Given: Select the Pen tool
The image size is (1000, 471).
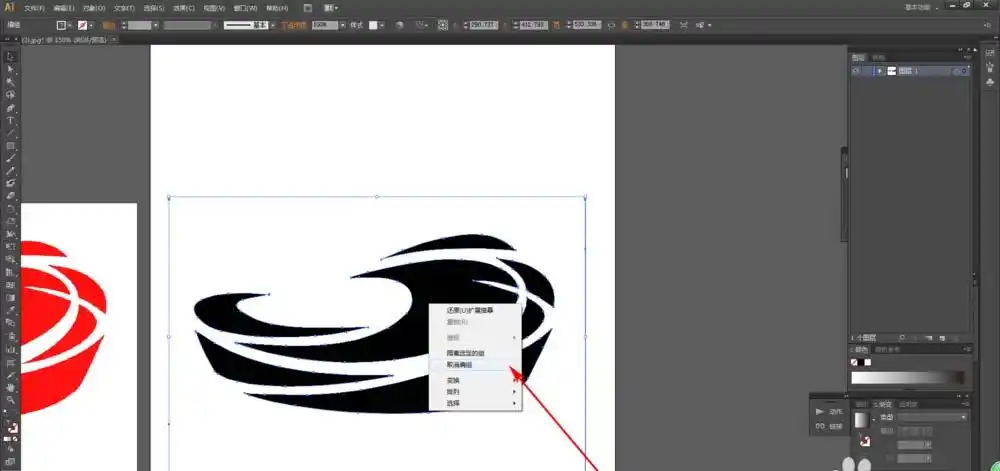Looking at the screenshot, I should pyautogui.click(x=11, y=108).
